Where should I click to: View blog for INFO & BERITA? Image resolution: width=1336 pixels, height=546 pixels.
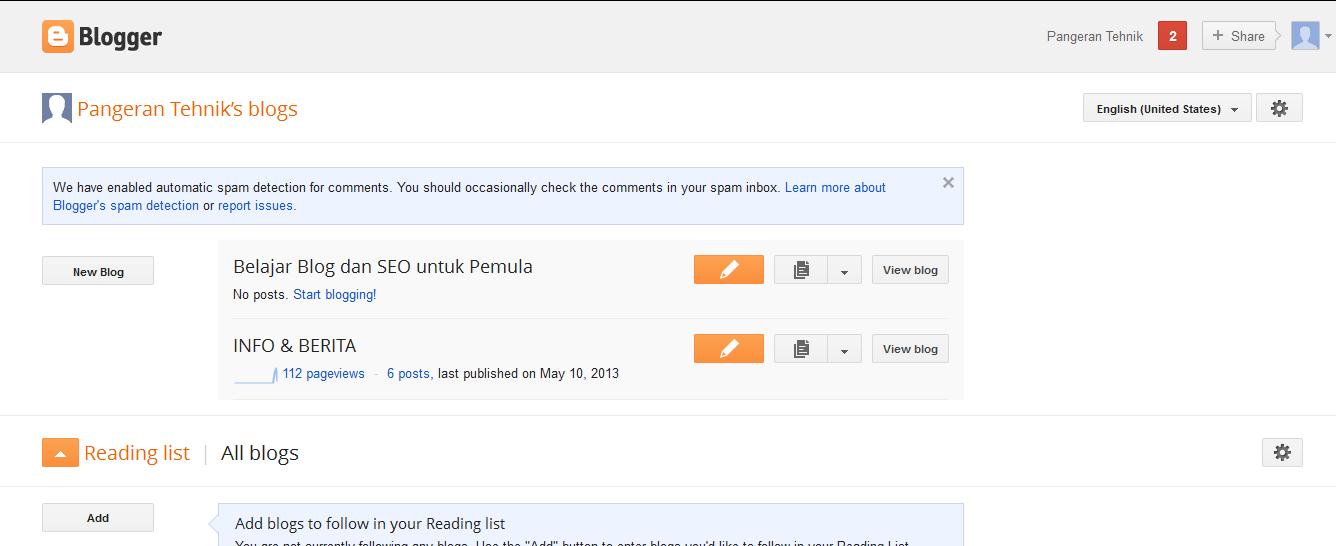click(910, 349)
